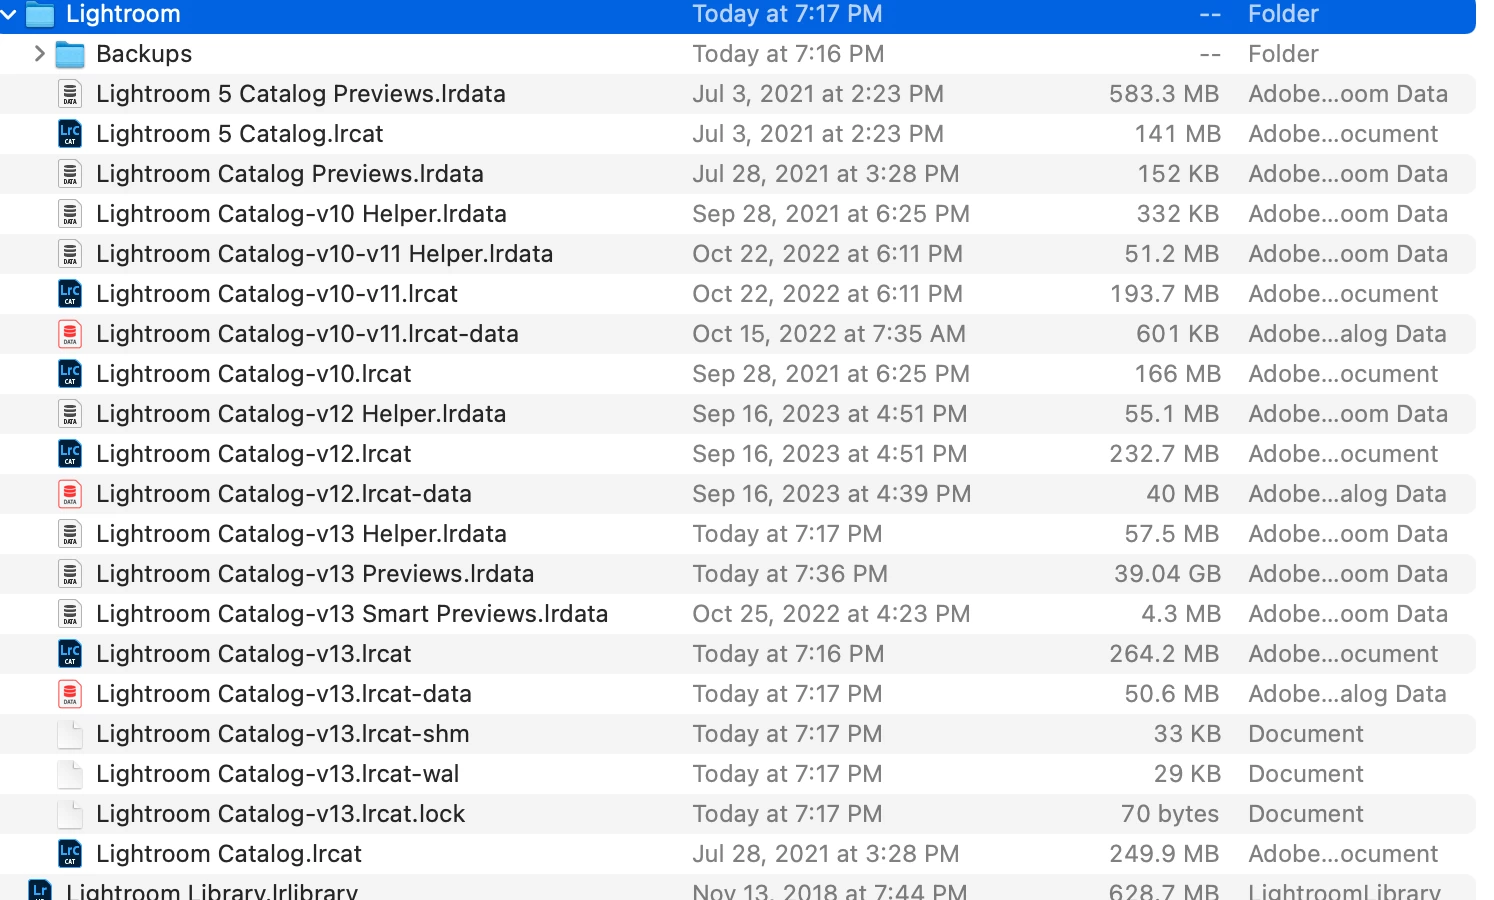Click the 583.3 MB size value
This screenshot has width=1494, height=900.
[x=1164, y=94]
